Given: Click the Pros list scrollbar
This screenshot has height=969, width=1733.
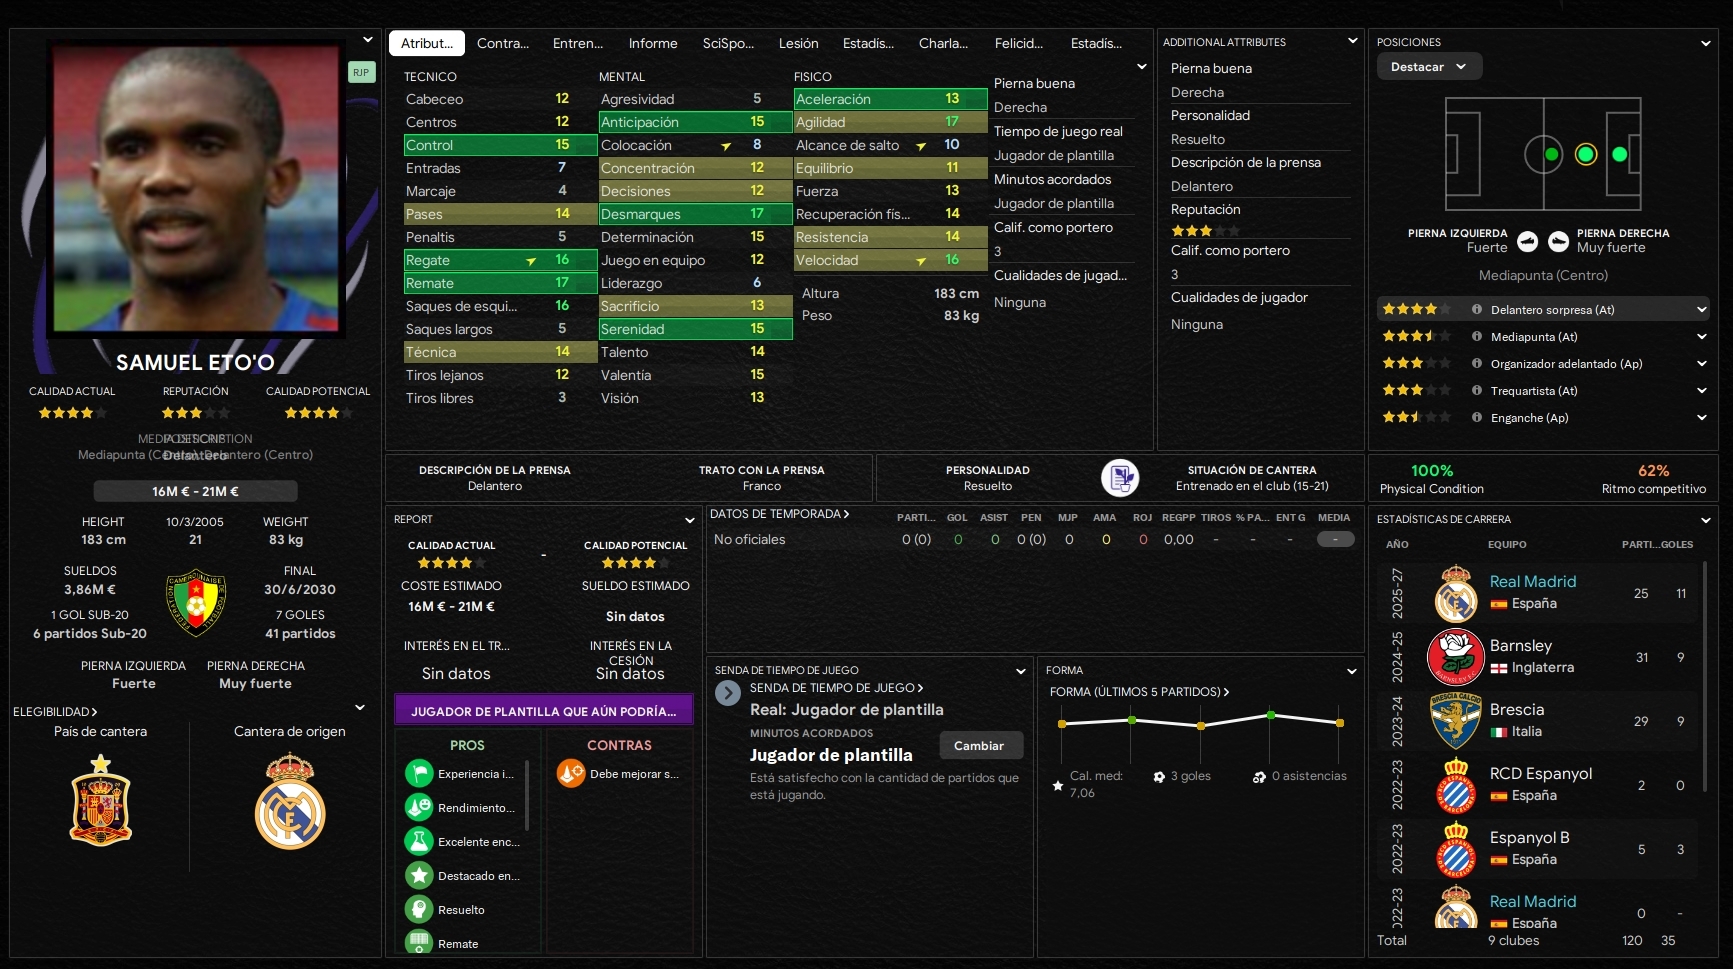Looking at the screenshot, I should [527, 795].
